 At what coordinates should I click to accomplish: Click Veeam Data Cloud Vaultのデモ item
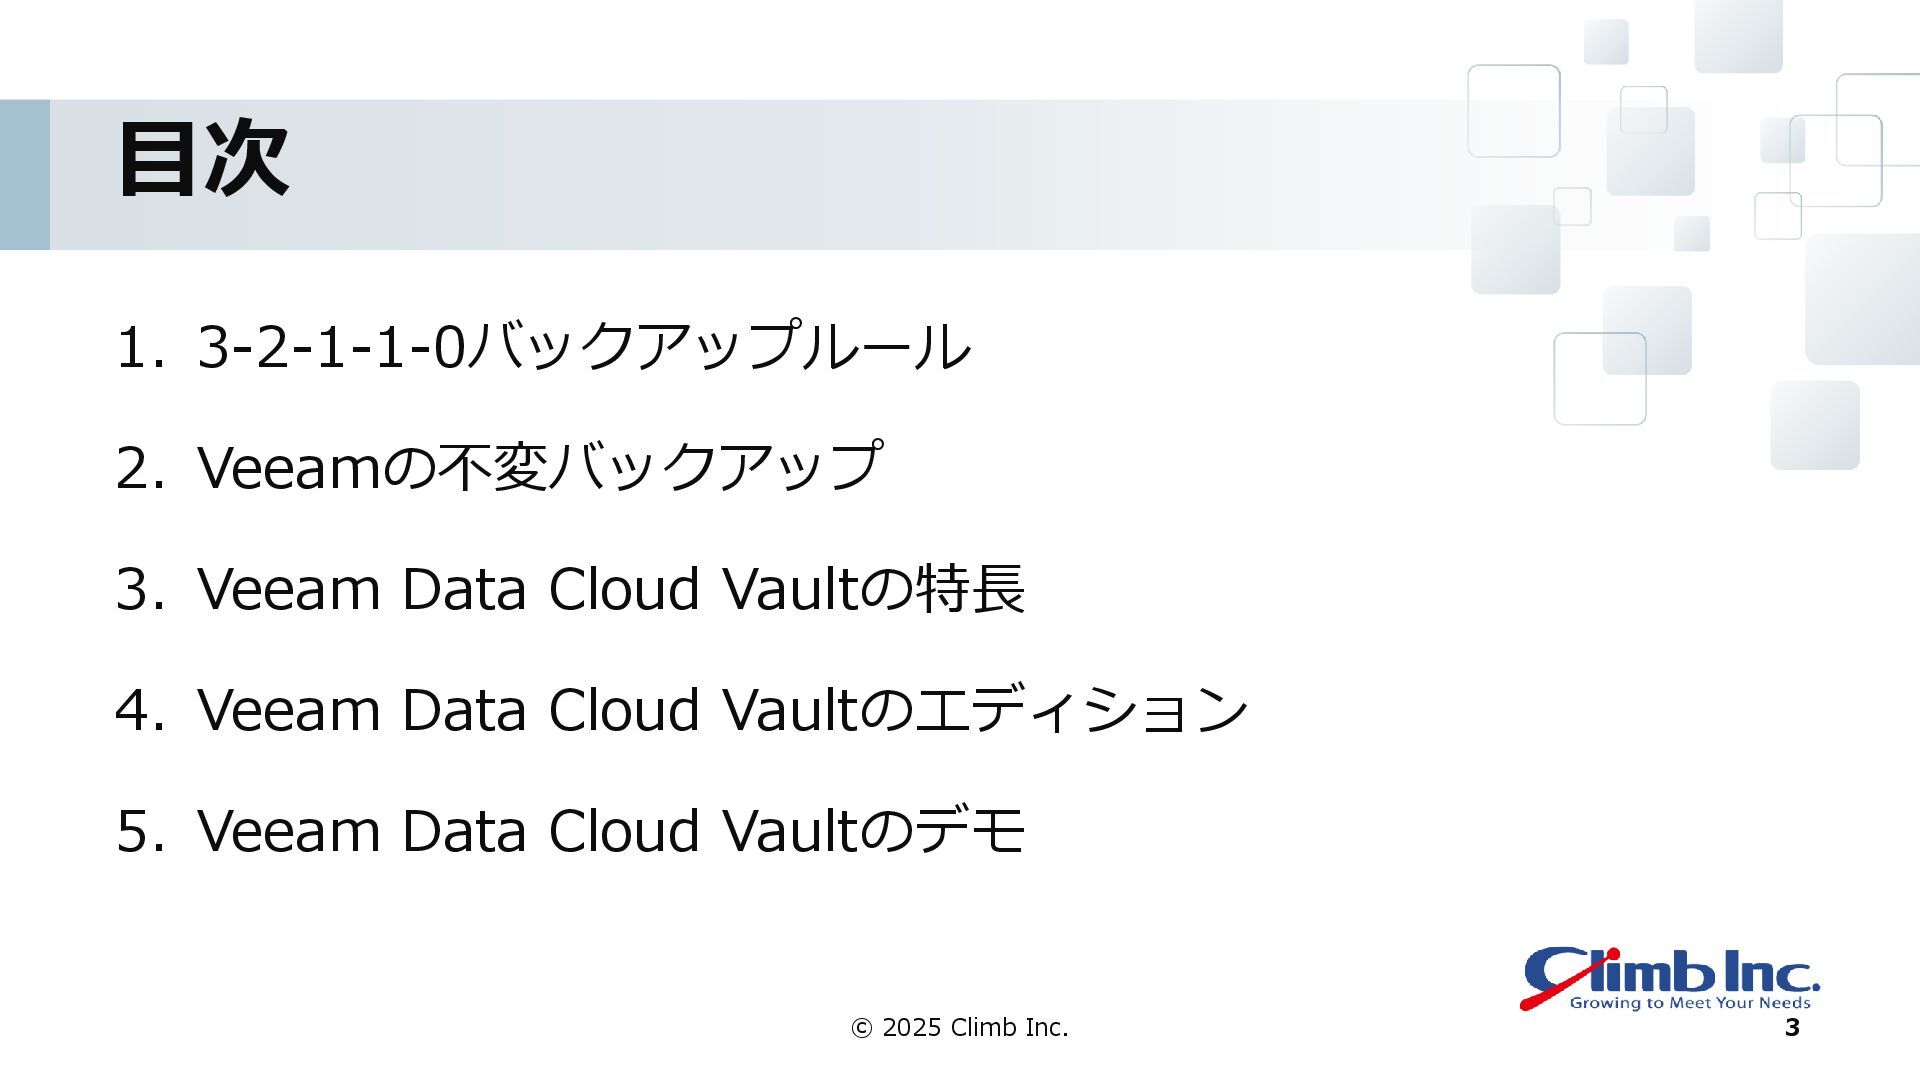(611, 830)
